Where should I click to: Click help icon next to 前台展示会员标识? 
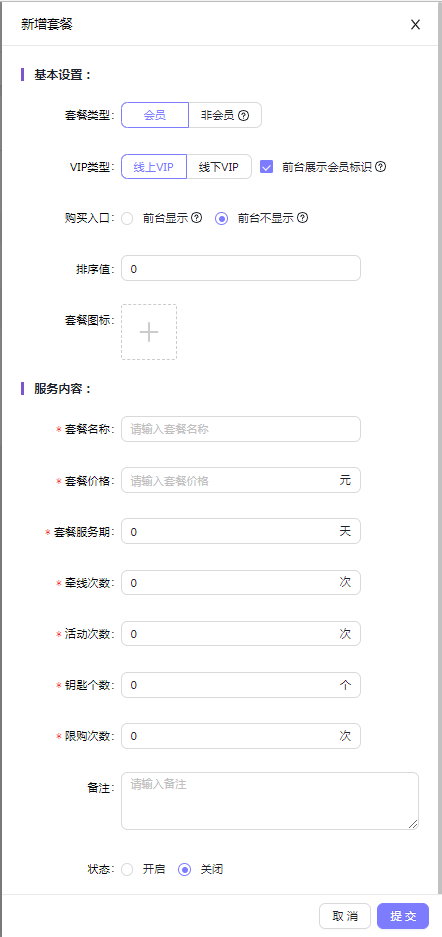click(380, 167)
